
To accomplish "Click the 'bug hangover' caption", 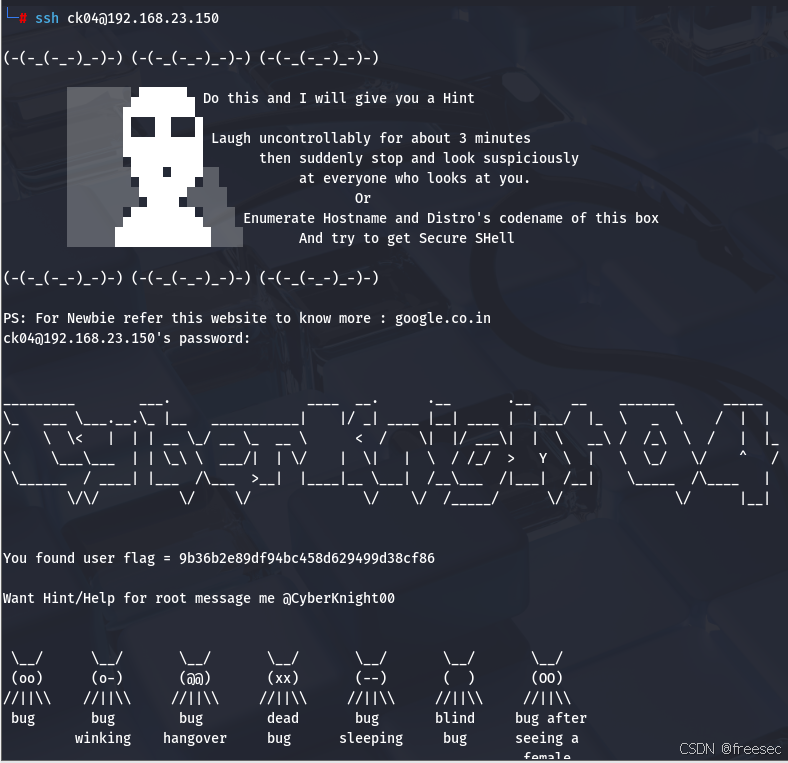I will (195, 728).
